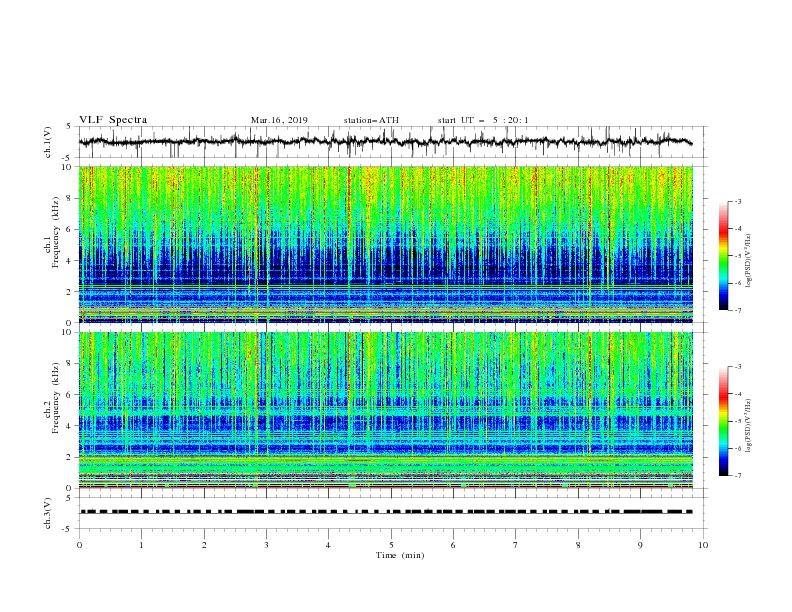Click time axis tick label "8"
The width and height of the screenshot is (792, 612).
(578, 545)
